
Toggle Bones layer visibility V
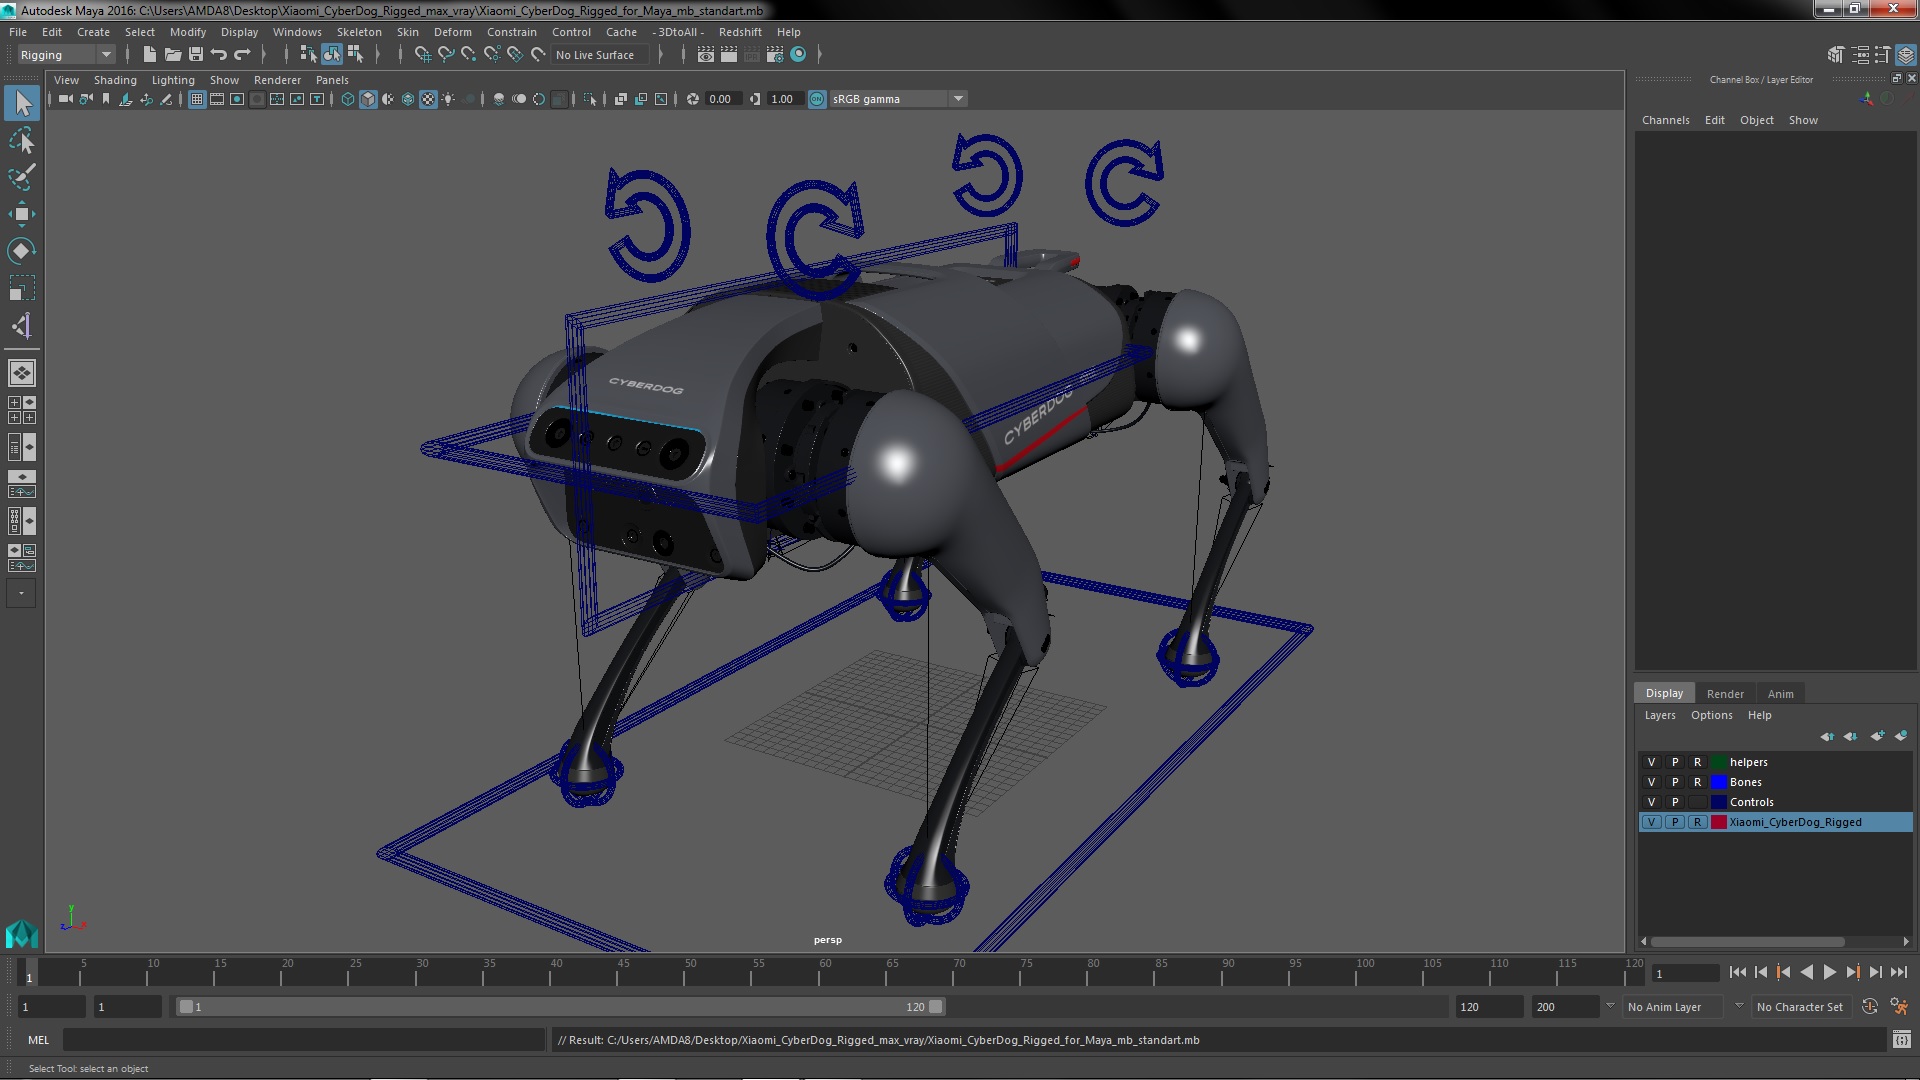pyautogui.click(x=1651, y=782)
